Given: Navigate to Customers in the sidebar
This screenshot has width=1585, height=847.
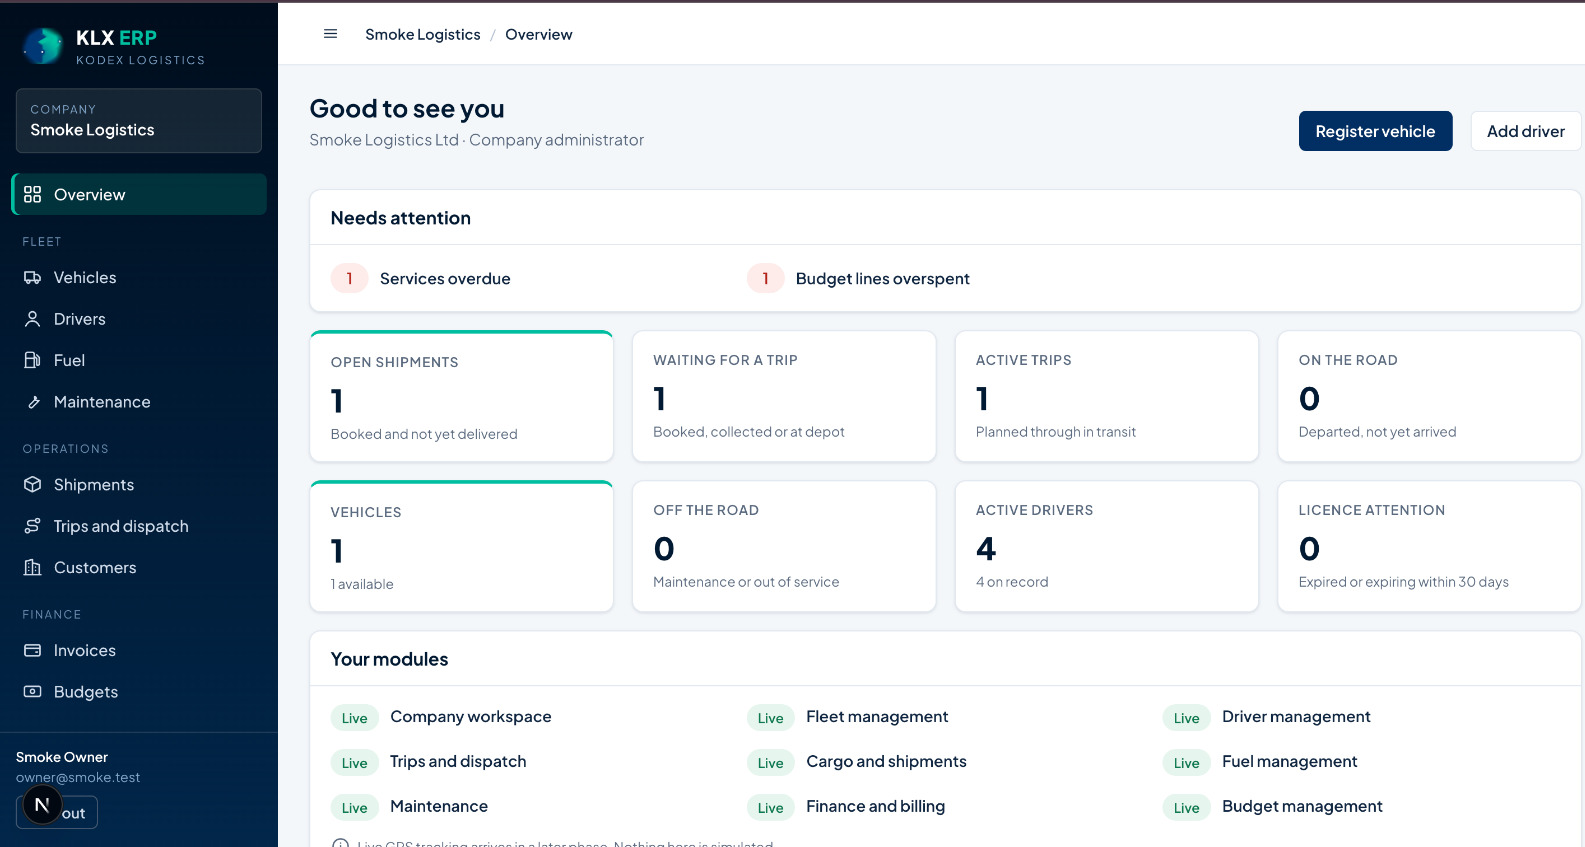Looking at the screenshot, I should tap(139, 568).
